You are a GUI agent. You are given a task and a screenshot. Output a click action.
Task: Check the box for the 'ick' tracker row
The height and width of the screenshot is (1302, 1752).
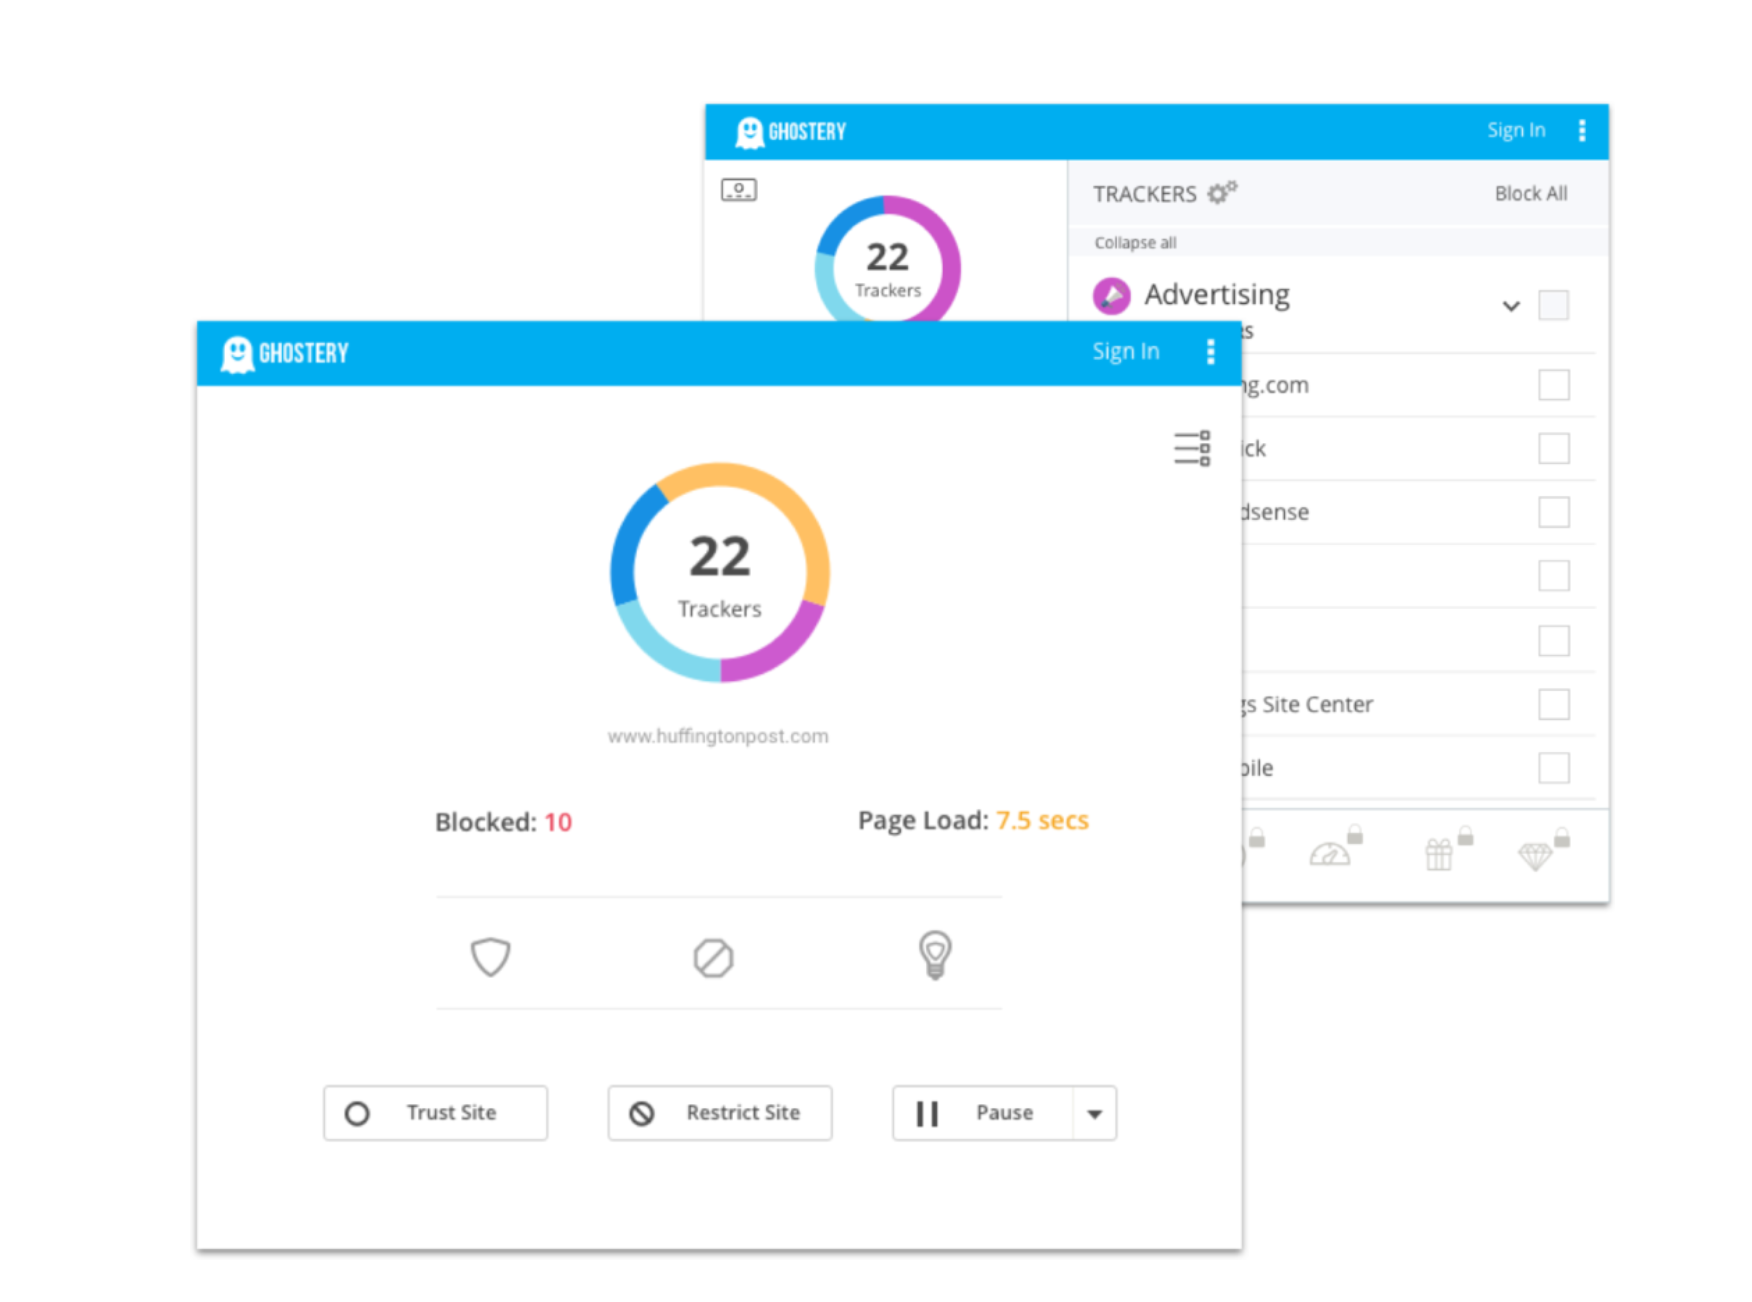(1553, 448)
